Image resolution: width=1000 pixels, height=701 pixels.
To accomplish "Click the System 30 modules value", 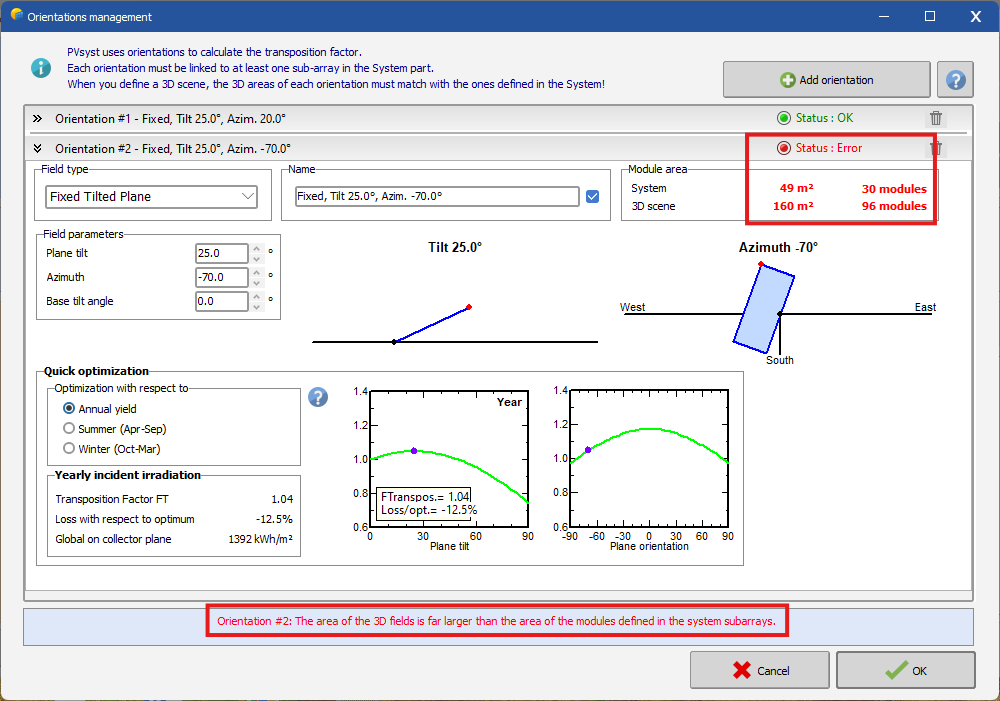I will [x=894, y=189].
